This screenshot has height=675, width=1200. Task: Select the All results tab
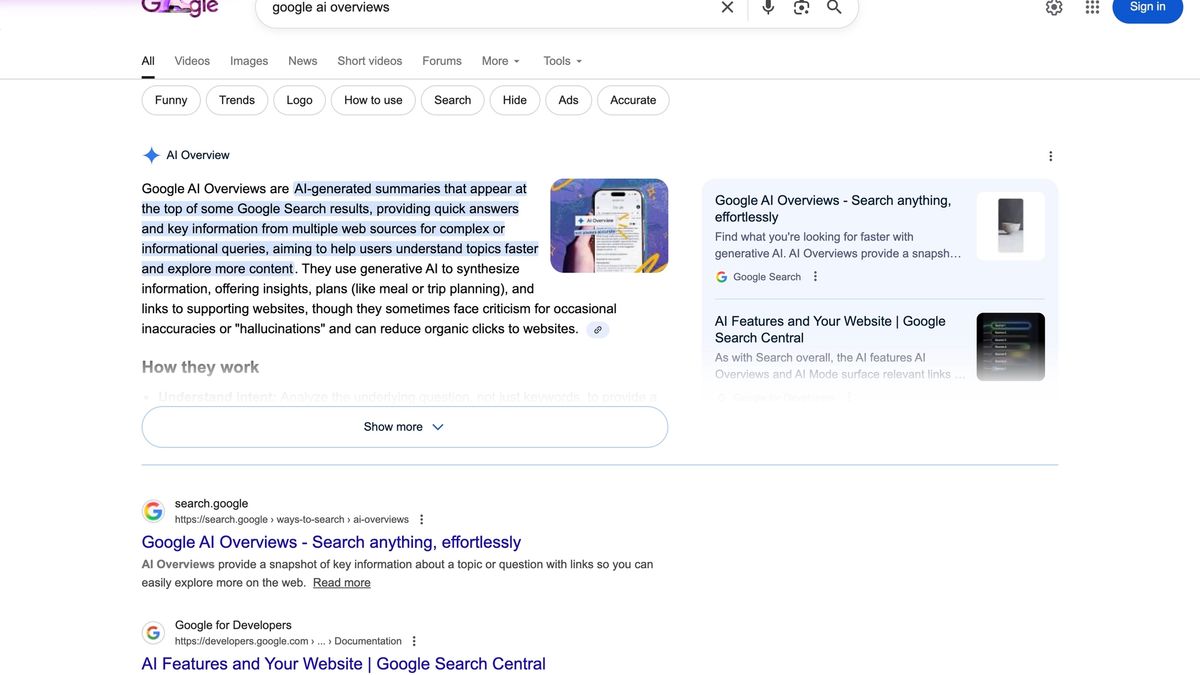(148, 61)
